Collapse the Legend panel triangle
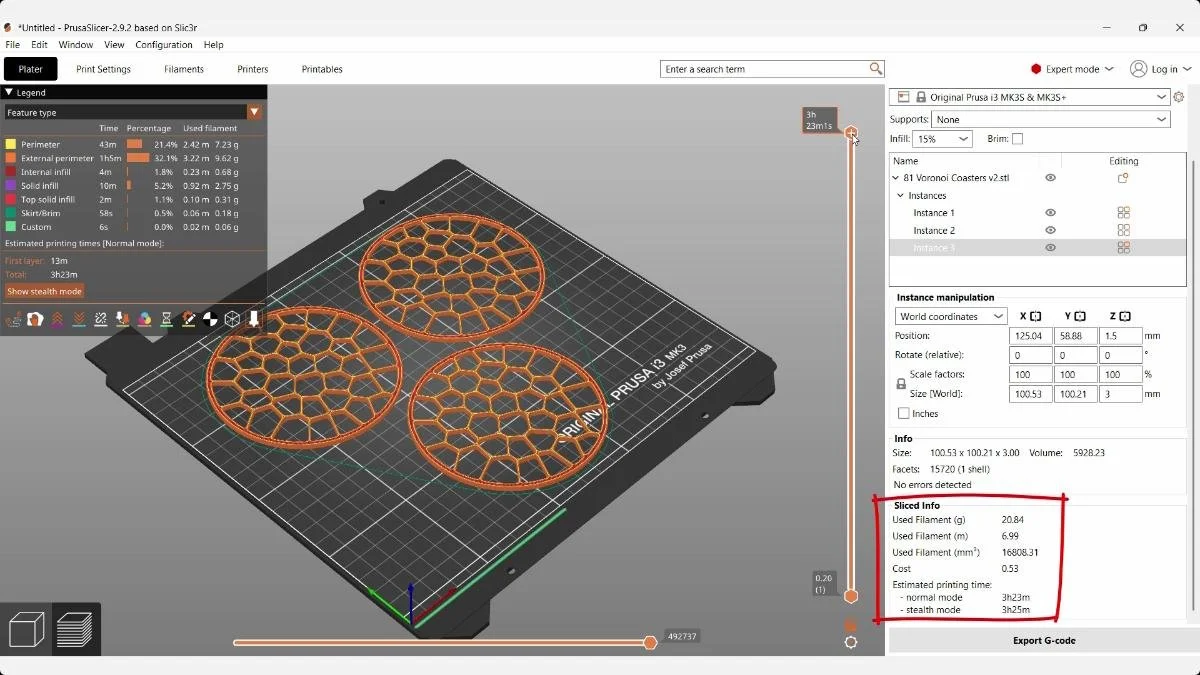1200x675 pixels. tap(9, 92)
